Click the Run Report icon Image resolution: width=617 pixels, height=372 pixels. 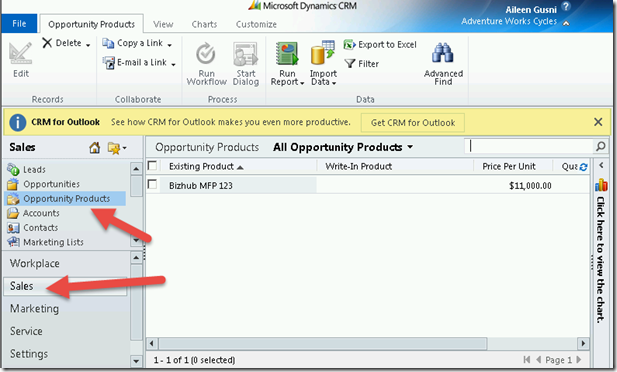[x=287, y=53]
